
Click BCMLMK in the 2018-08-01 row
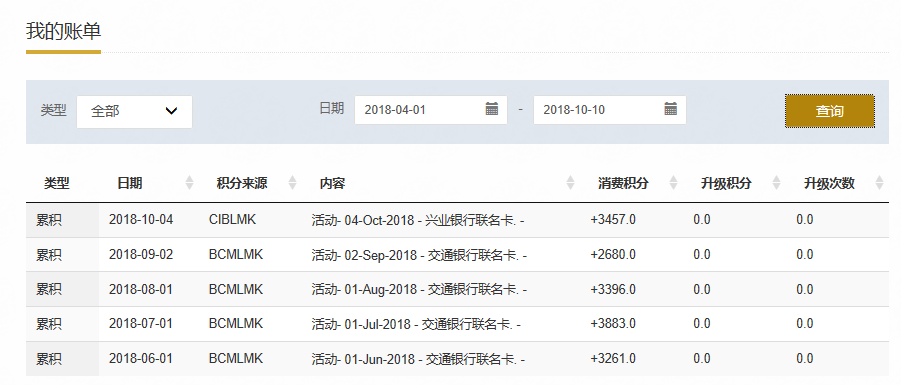point(236,289)
